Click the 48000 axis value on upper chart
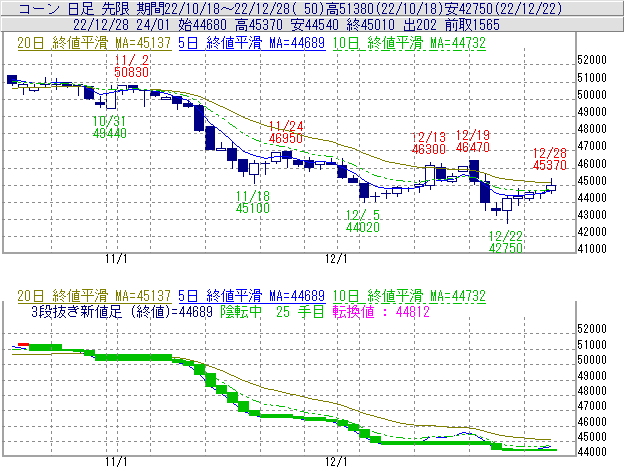 pyautogui.click(x=592, y=128)
